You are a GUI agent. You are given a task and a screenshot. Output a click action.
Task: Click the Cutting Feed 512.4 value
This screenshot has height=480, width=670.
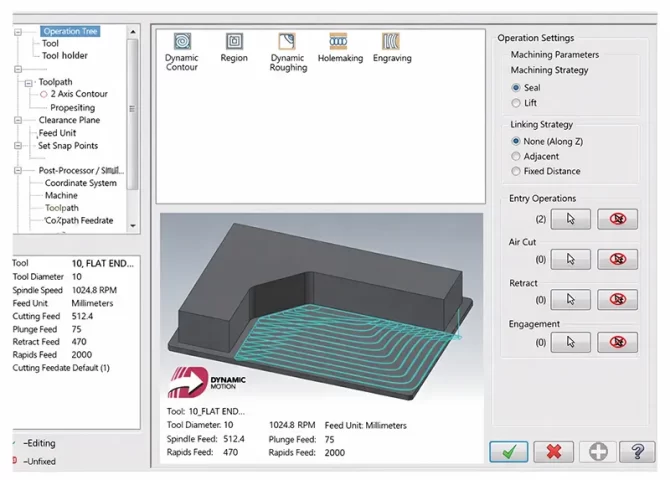click(x=82, y=316)
